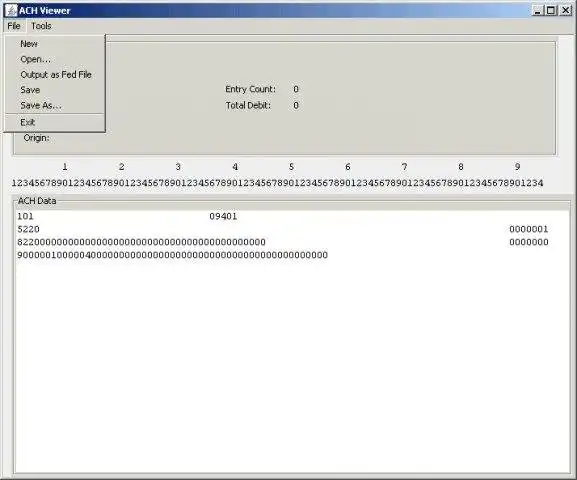Click the column ruler digit string
Viewport: 577px width, 480px height.
277,183
